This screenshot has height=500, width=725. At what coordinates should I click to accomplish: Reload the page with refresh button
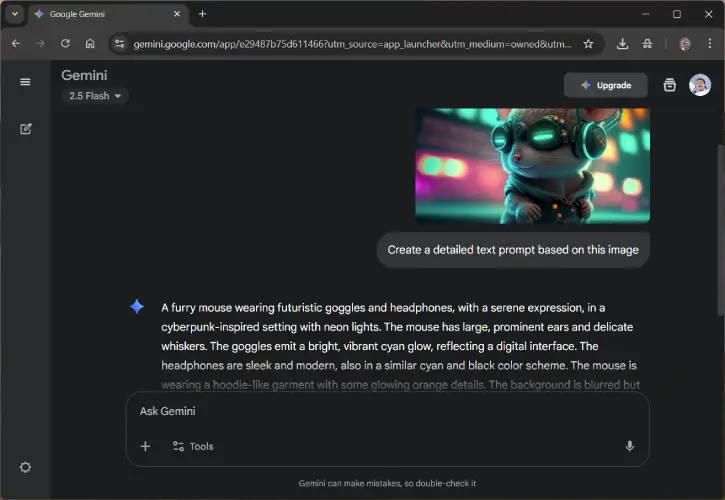tap(65, 44)
